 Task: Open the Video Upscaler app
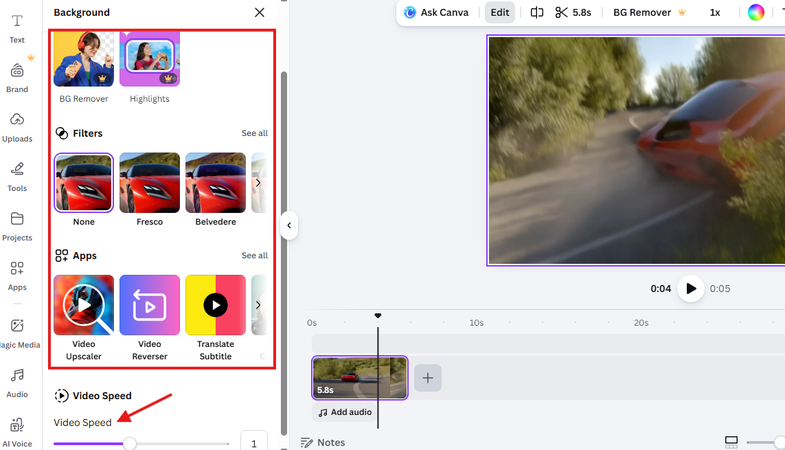pyautogui.click(x=84, y=305)
